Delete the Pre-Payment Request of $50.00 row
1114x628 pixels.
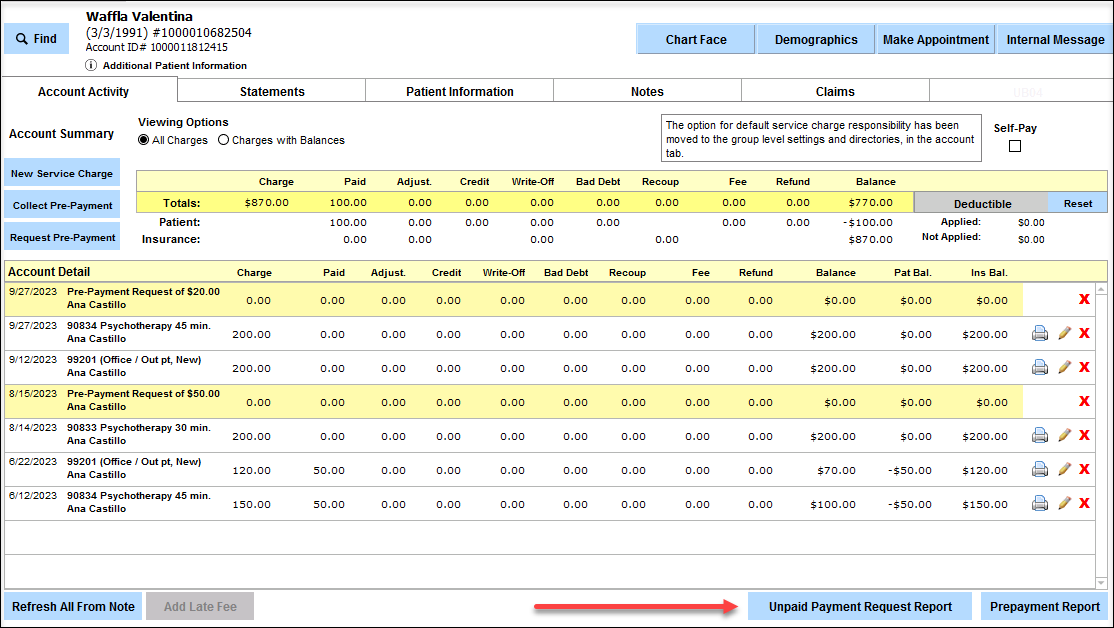pos(1084,401)
